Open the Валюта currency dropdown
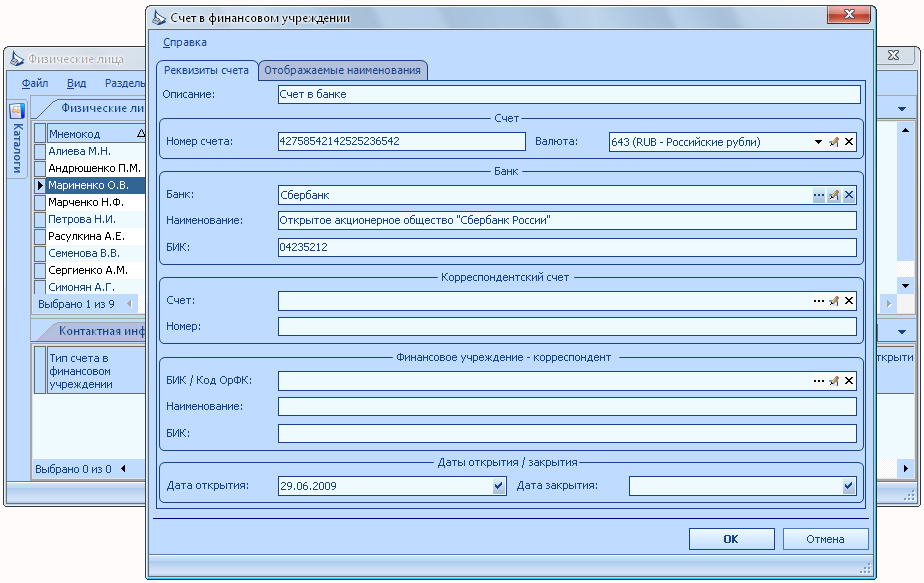The image size is (924, 583). [x=818, y=141]
